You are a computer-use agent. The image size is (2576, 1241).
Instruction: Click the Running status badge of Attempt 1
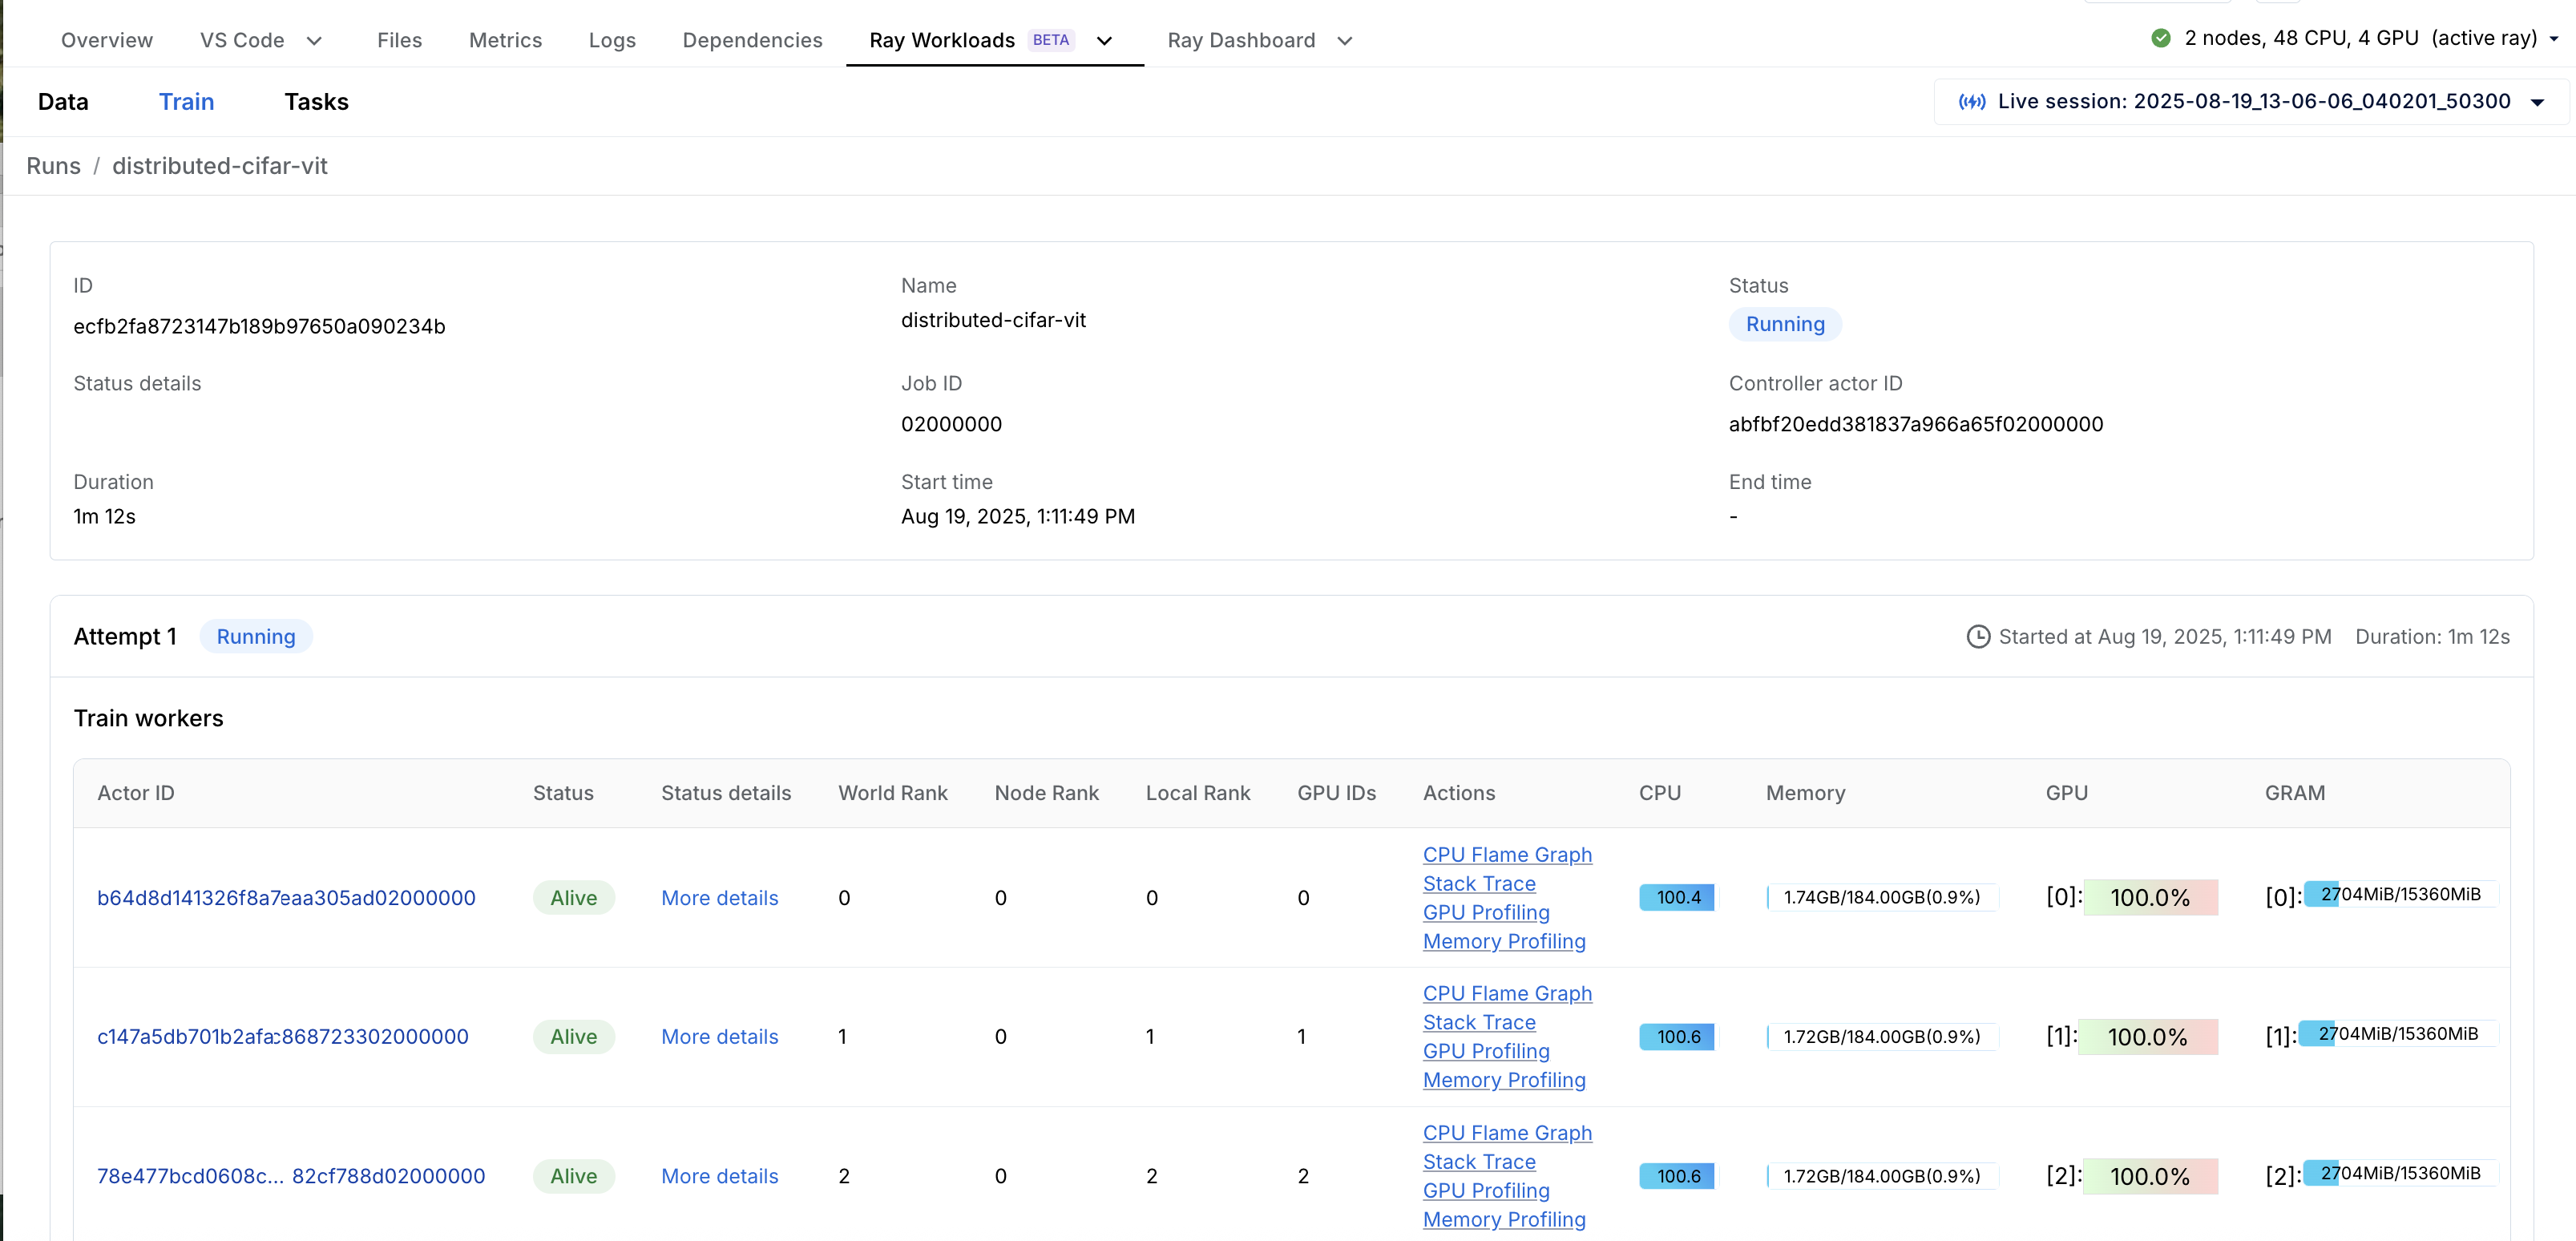tap(256, 637)
